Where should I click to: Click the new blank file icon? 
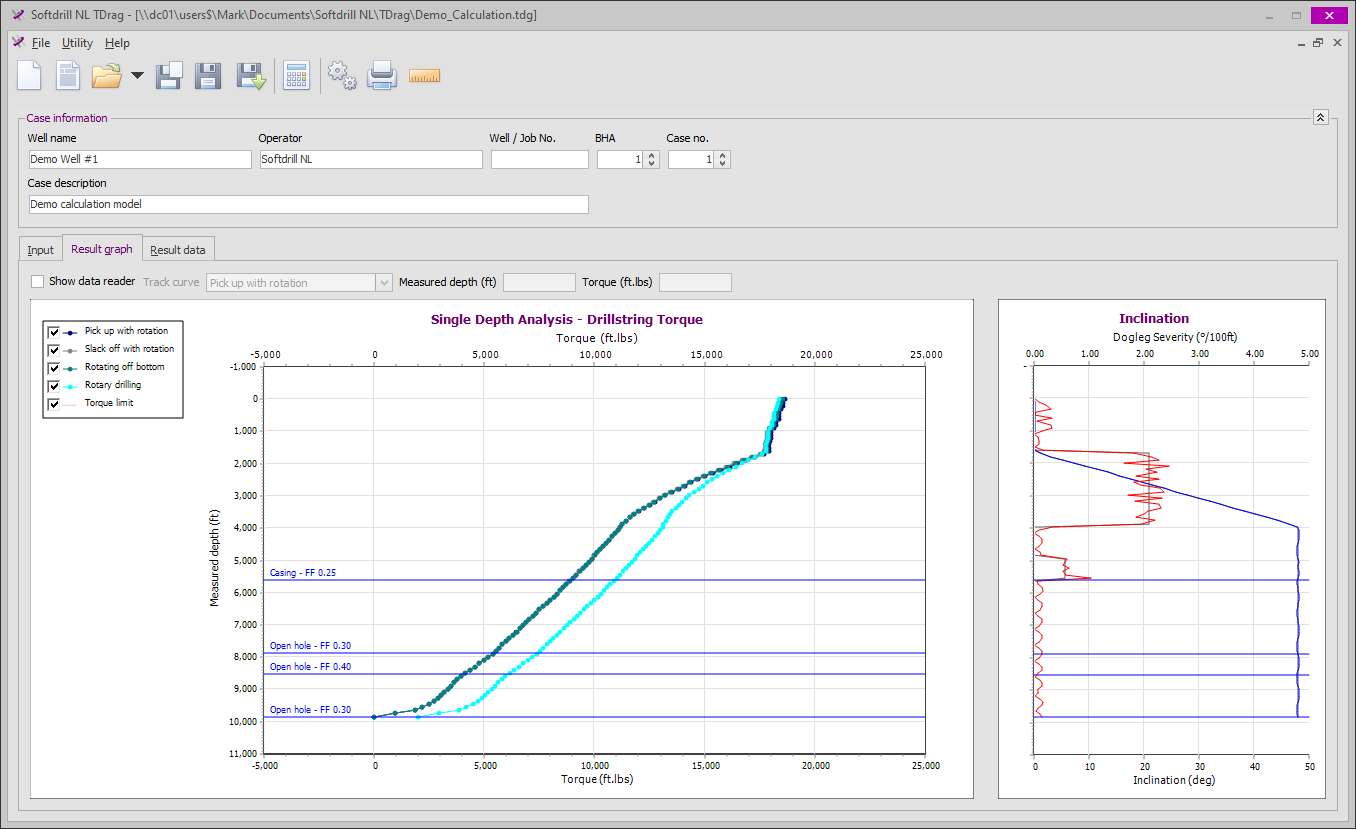(x=29, y=76)
